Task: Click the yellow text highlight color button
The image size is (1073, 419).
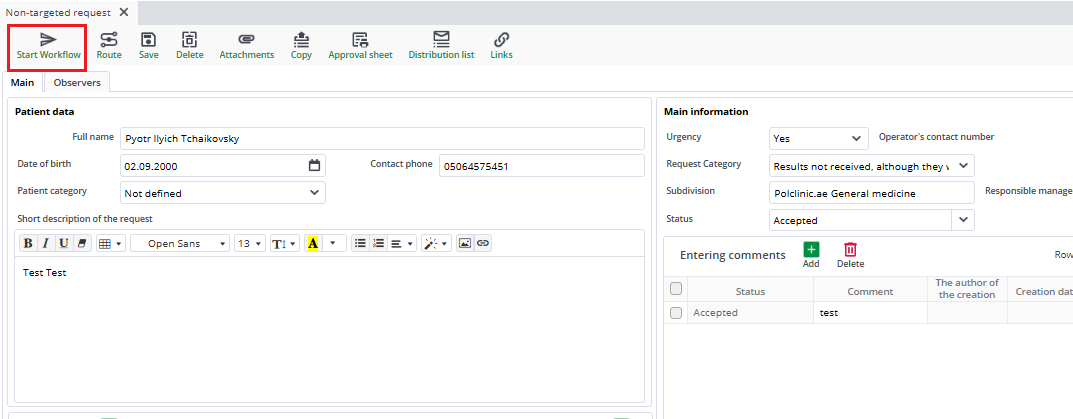Action: [x=313, y=243]
